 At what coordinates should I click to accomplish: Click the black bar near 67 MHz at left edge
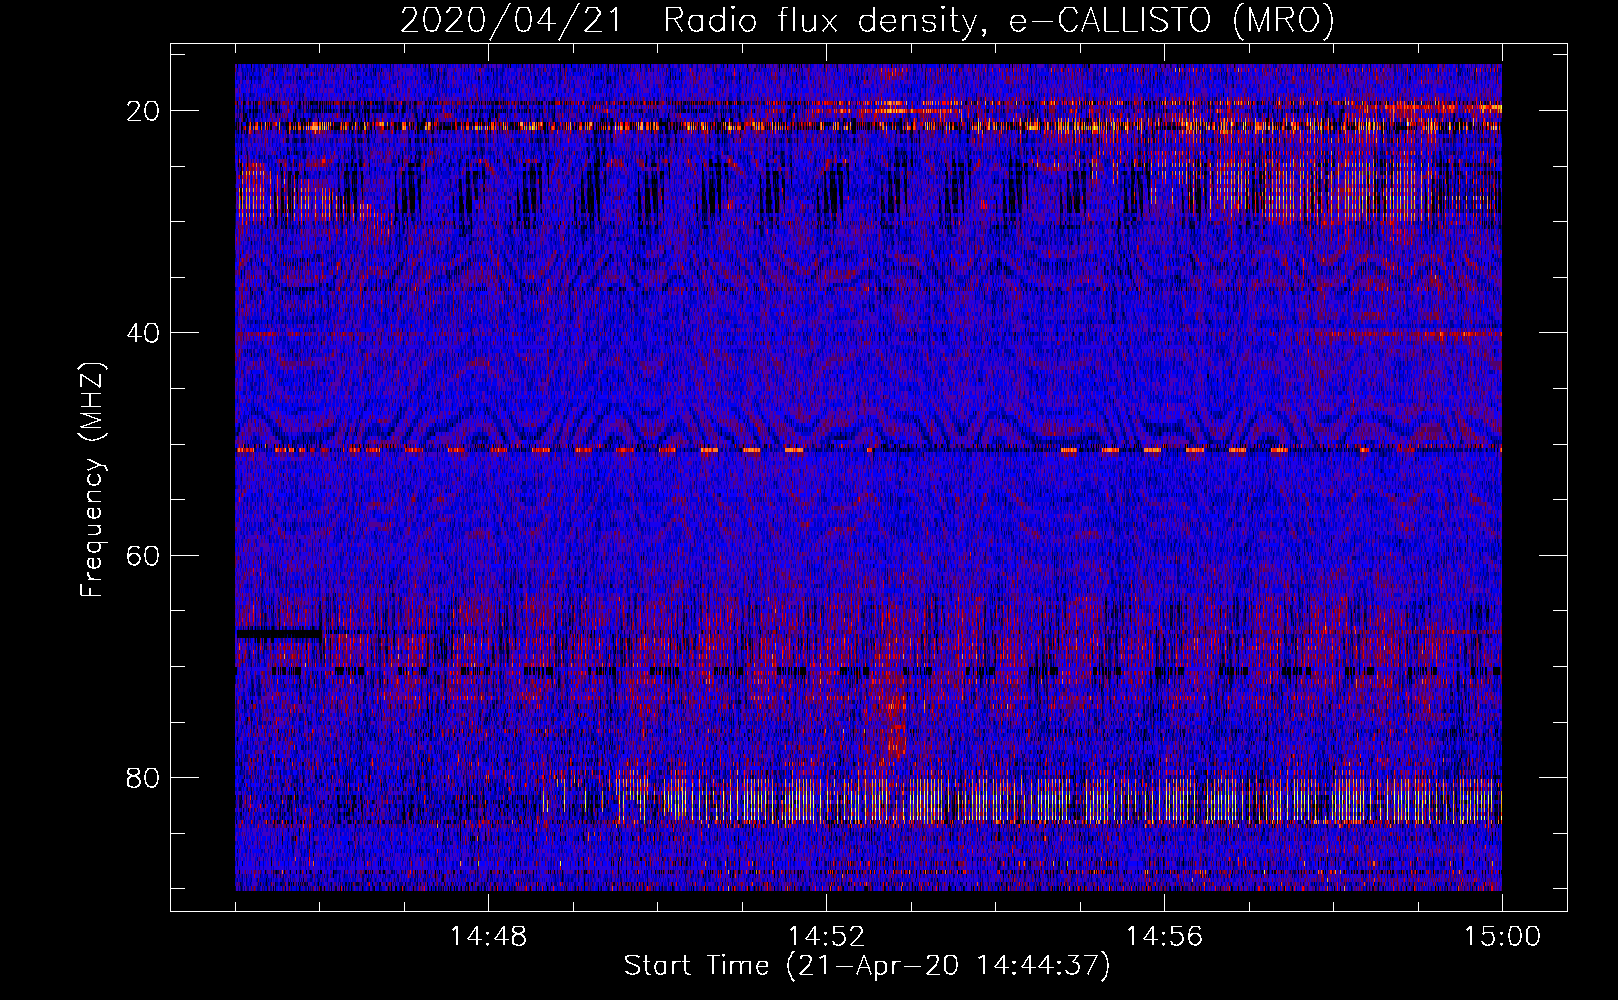click(279, 633)
